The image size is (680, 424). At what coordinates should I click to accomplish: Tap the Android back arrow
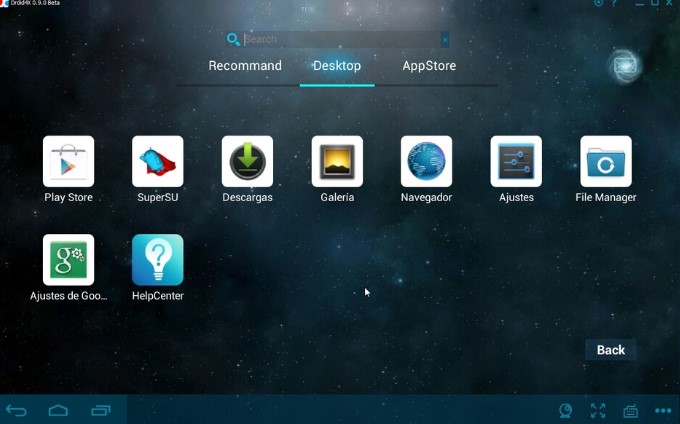point(16,410)
